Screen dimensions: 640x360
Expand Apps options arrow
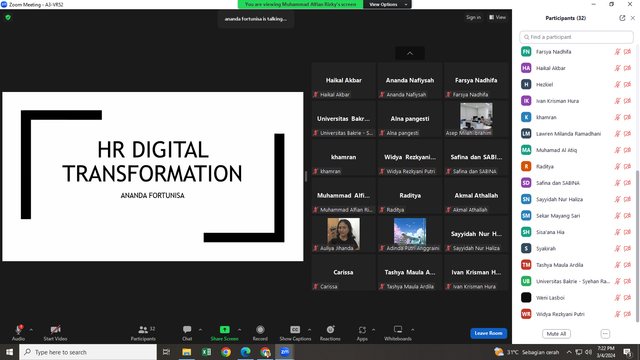(373, 330)
